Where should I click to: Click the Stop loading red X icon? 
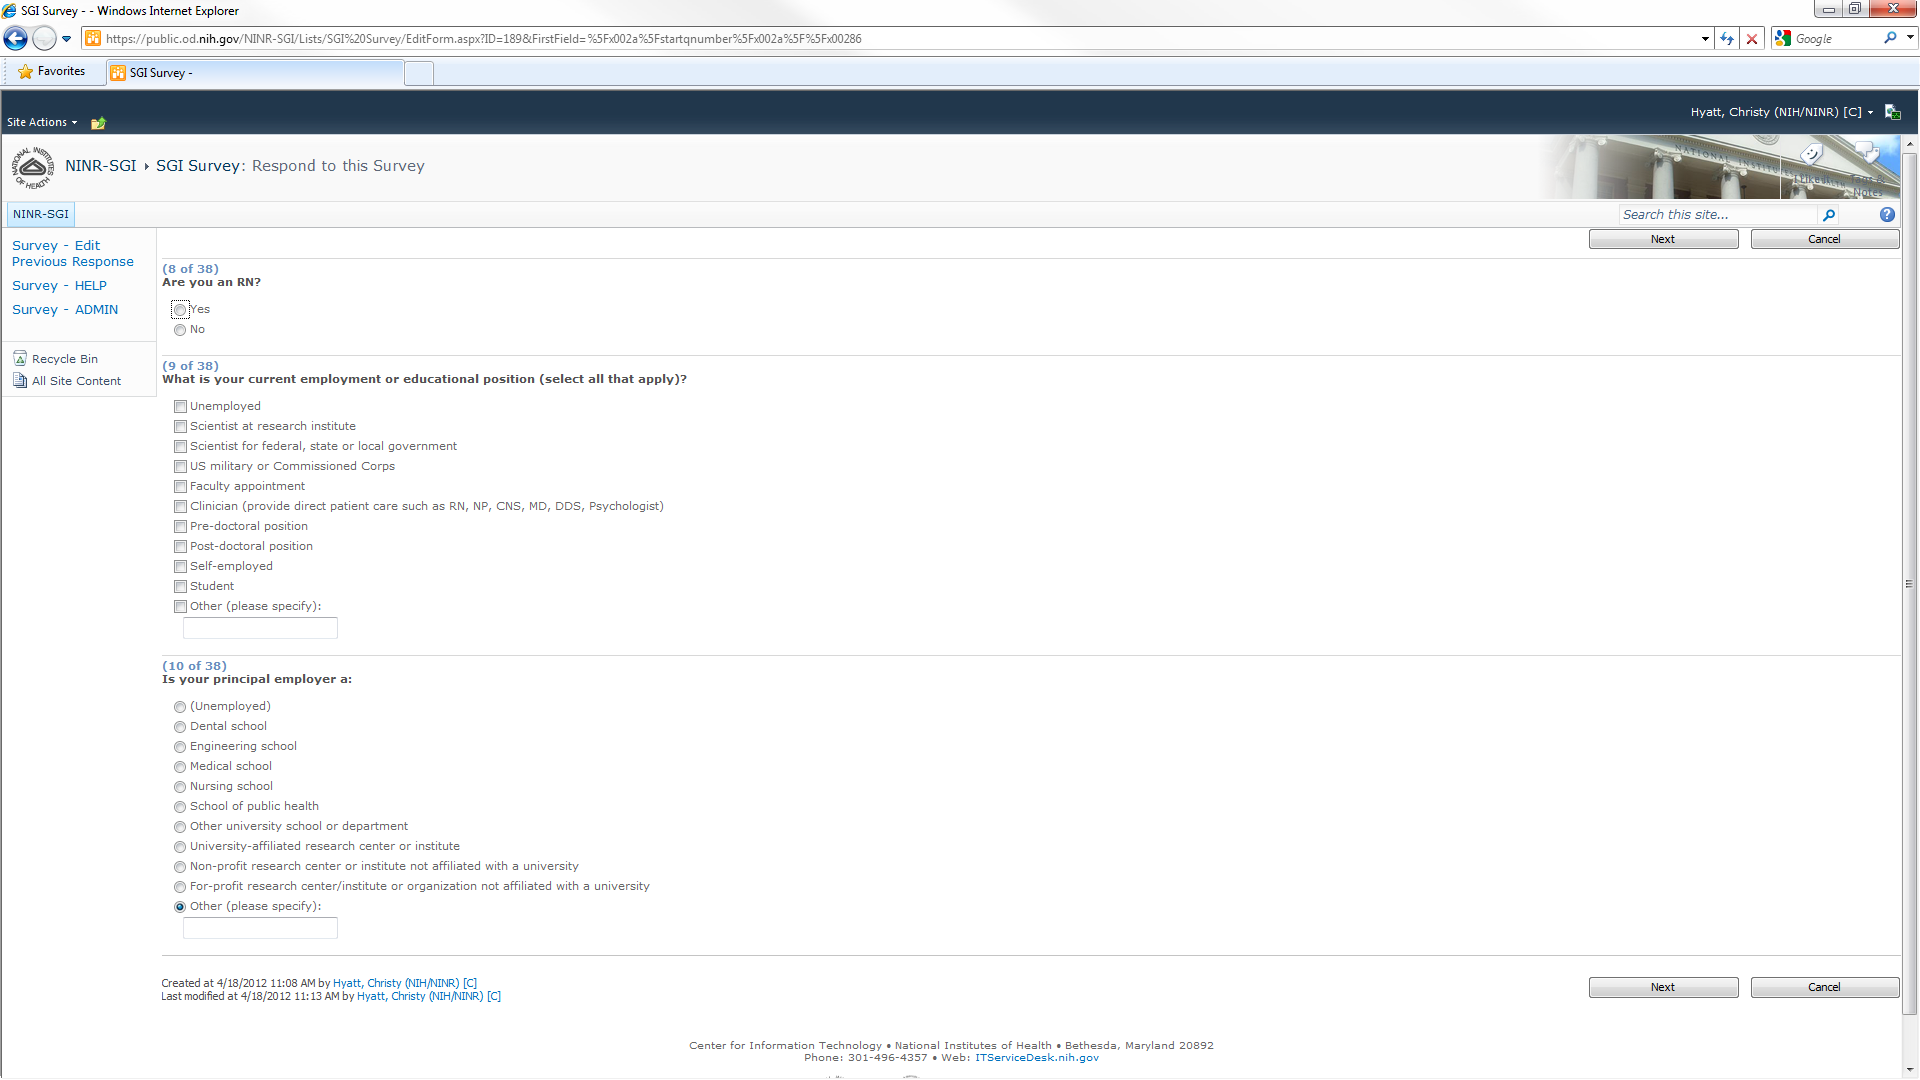(1752, 39)
